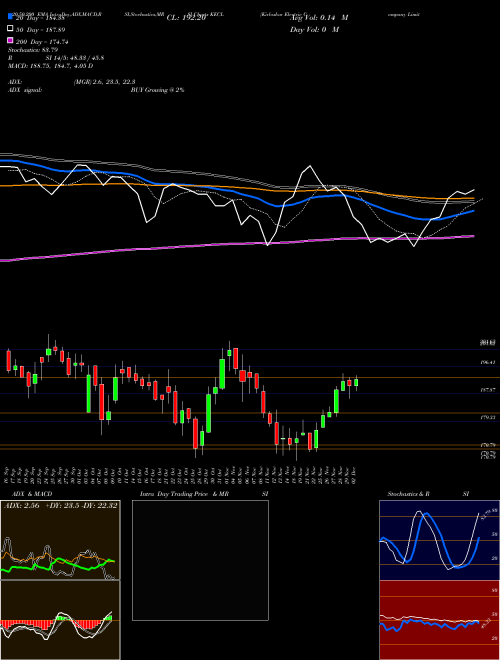Click the ADX indicator chart panel
The height and width of the screenshot is (660, 500).
pyautogui.click(x=60, y=540)
